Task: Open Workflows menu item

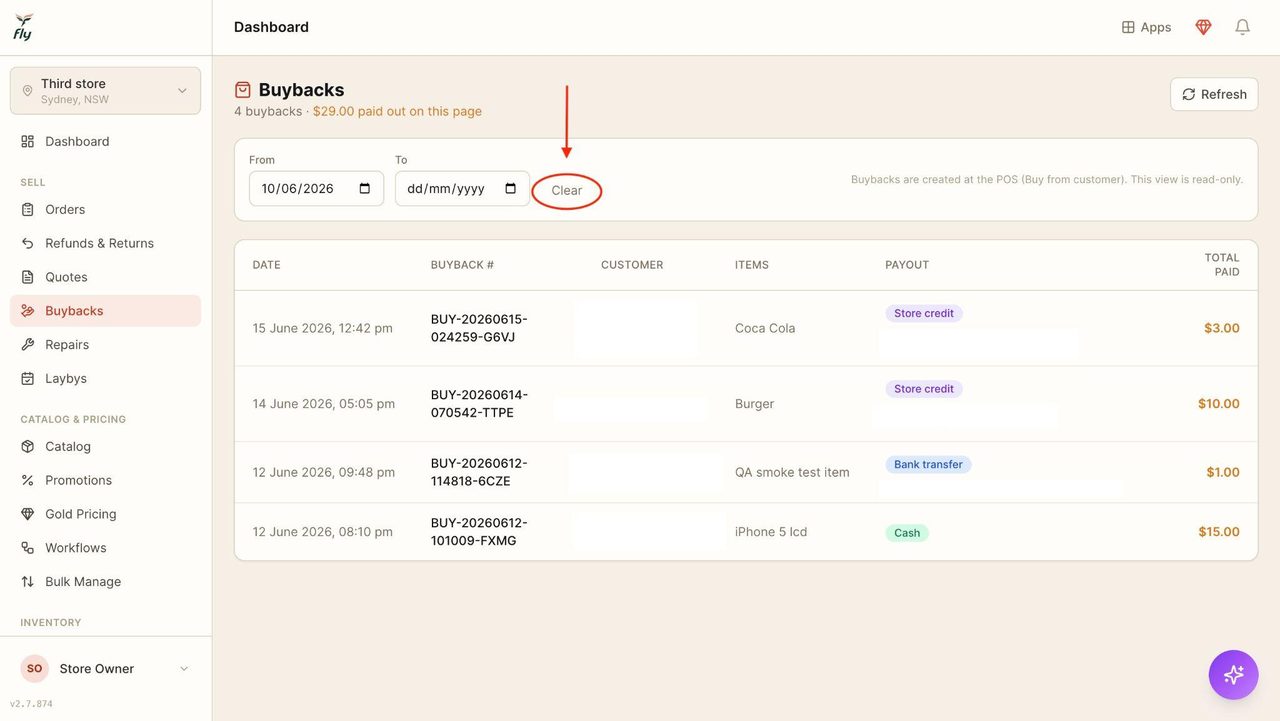Action: click(105, 548)
